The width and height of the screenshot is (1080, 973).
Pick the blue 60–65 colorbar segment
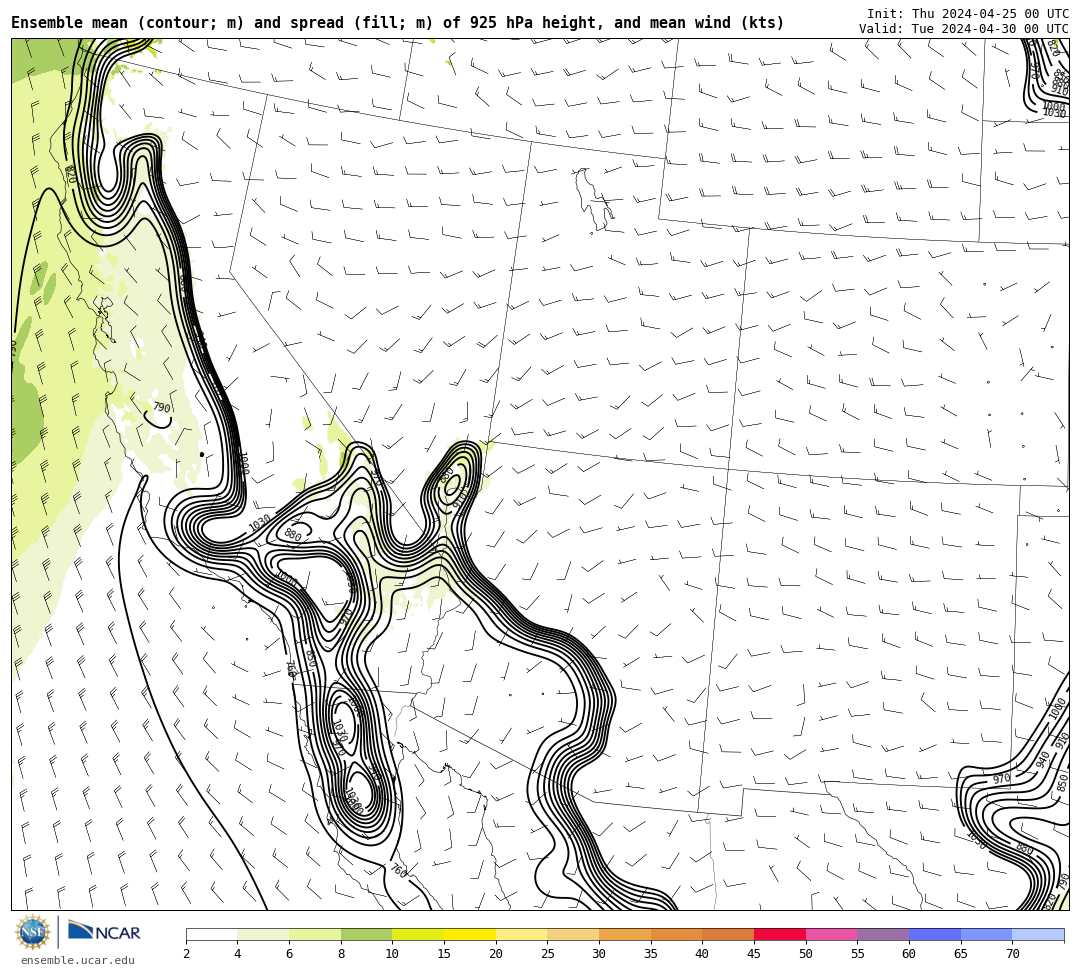pos(935,934)
